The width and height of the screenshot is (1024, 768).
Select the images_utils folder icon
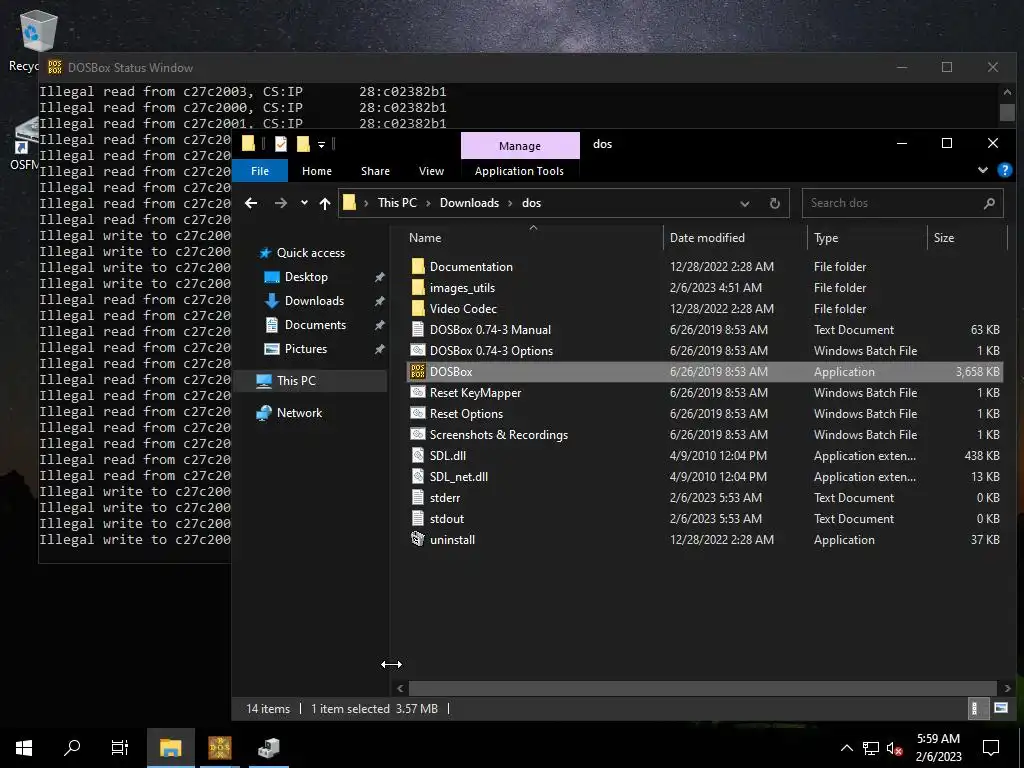(418, 287)
